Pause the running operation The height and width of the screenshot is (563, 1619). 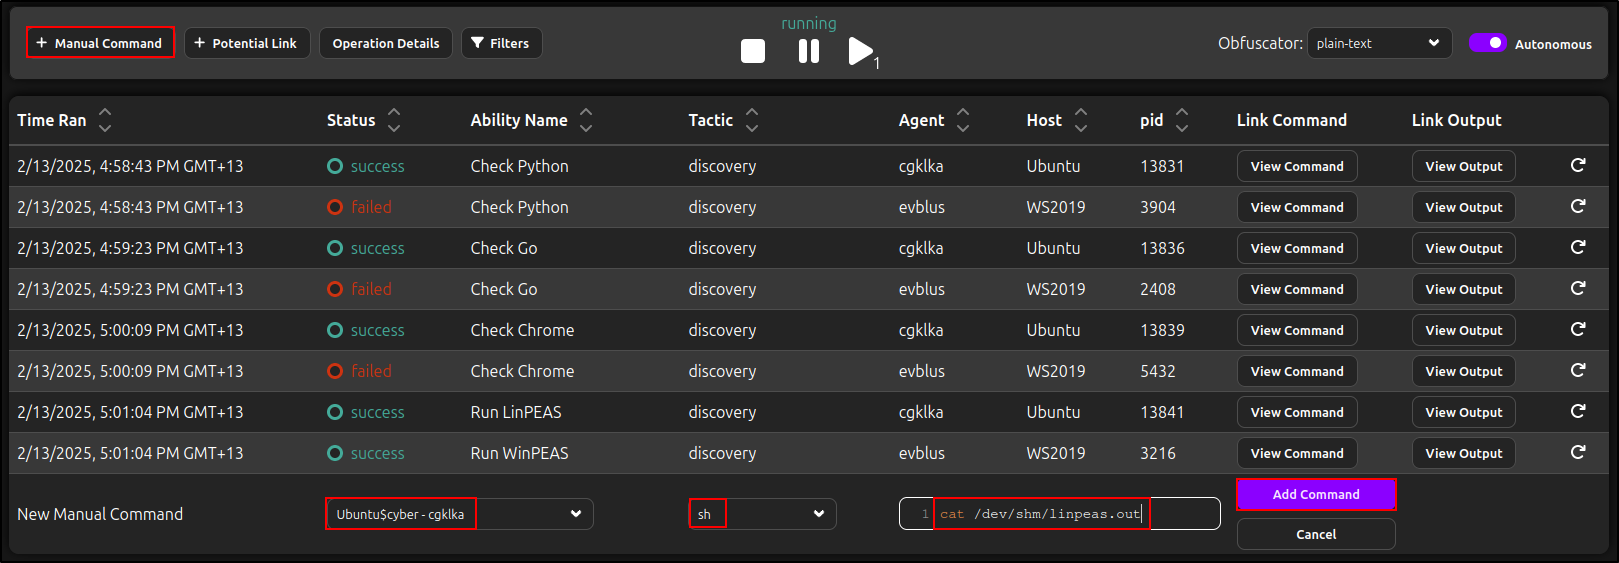[x=809, y=51]
